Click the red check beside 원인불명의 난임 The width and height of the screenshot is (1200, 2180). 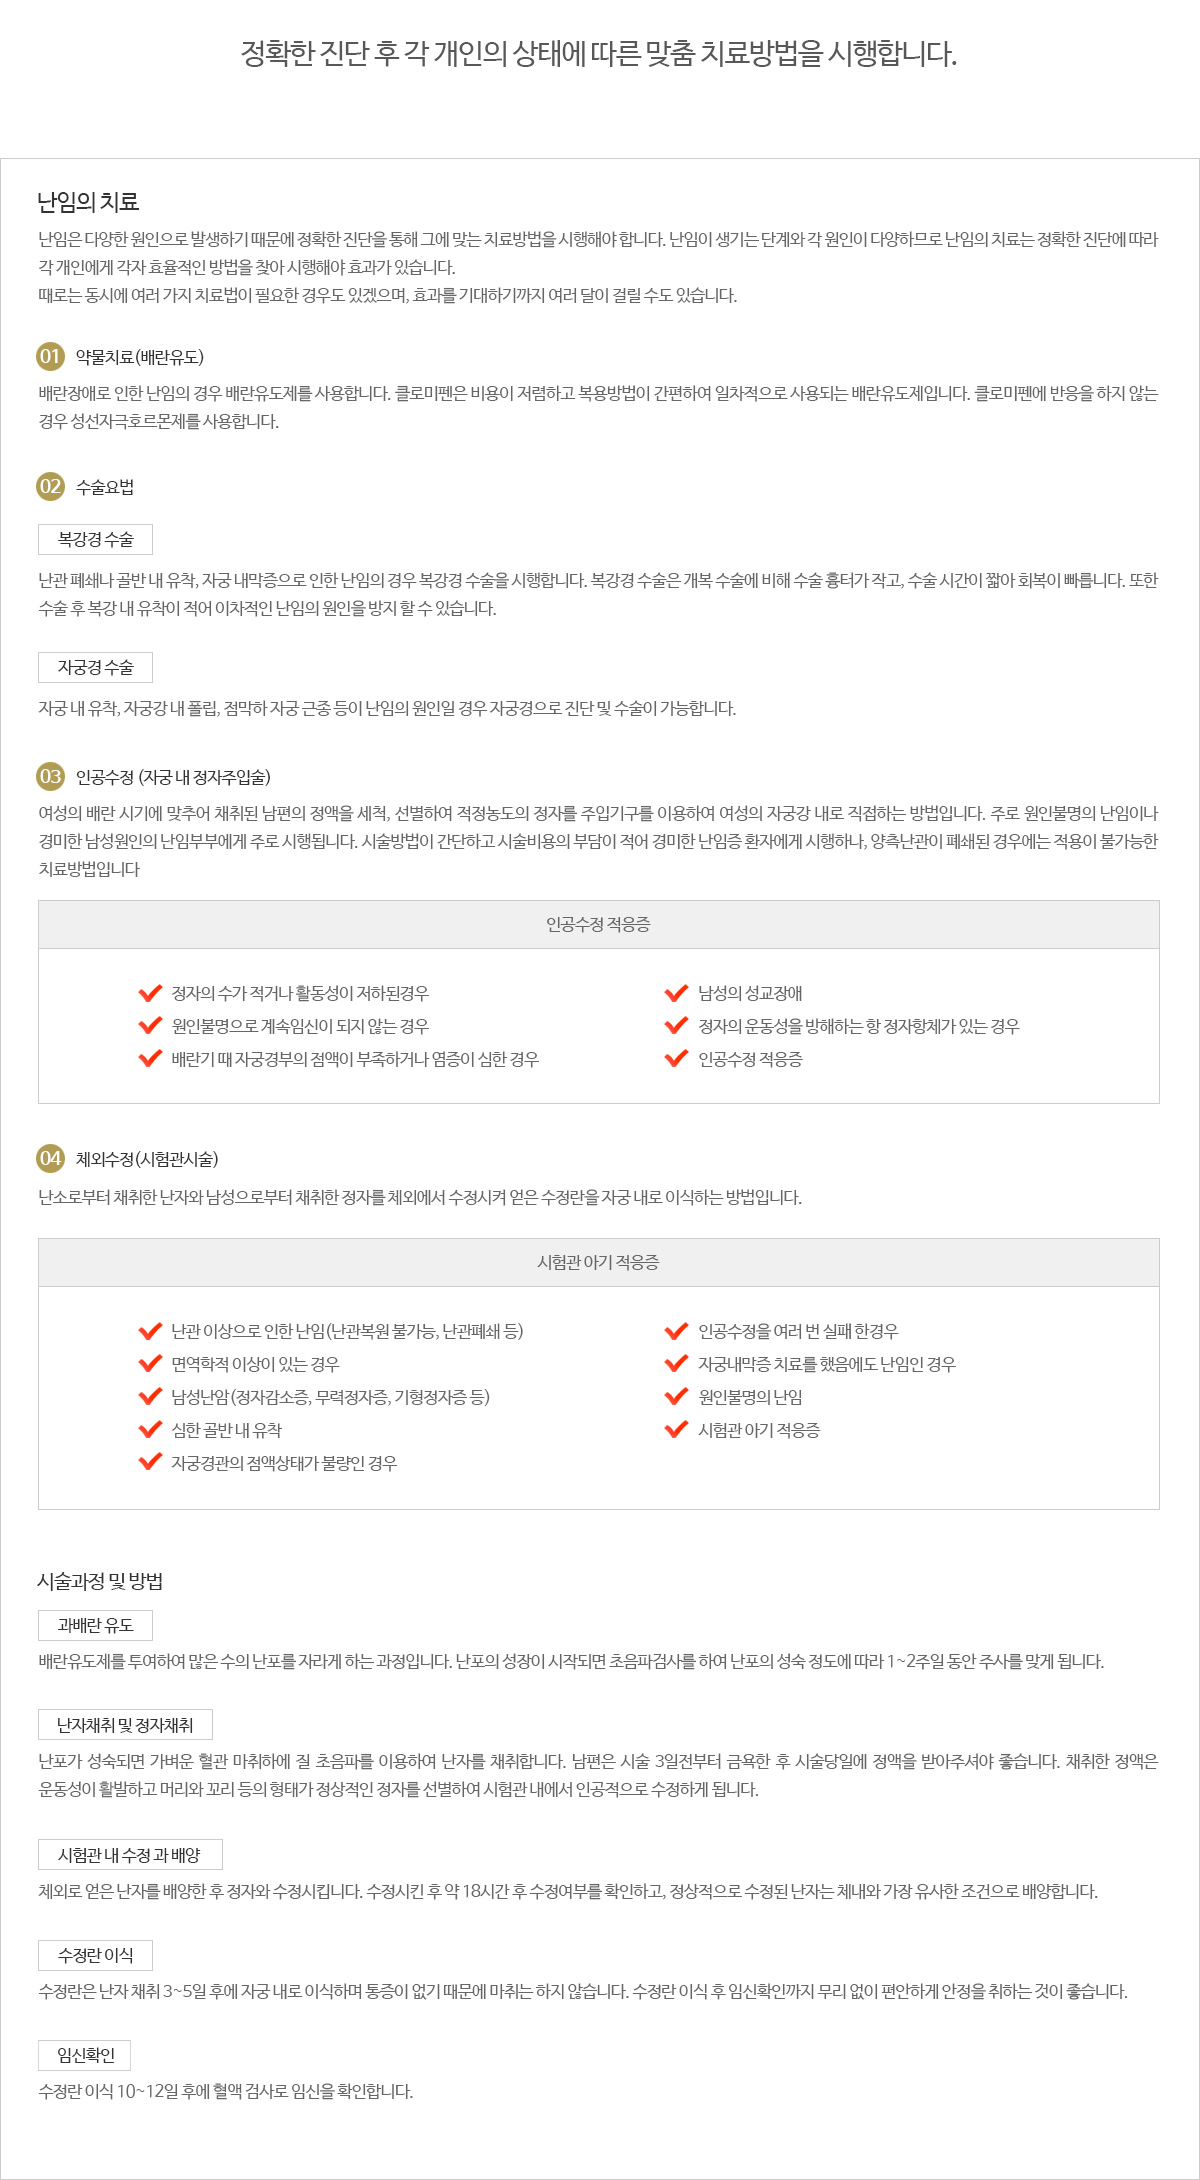tap(676, 1397)
